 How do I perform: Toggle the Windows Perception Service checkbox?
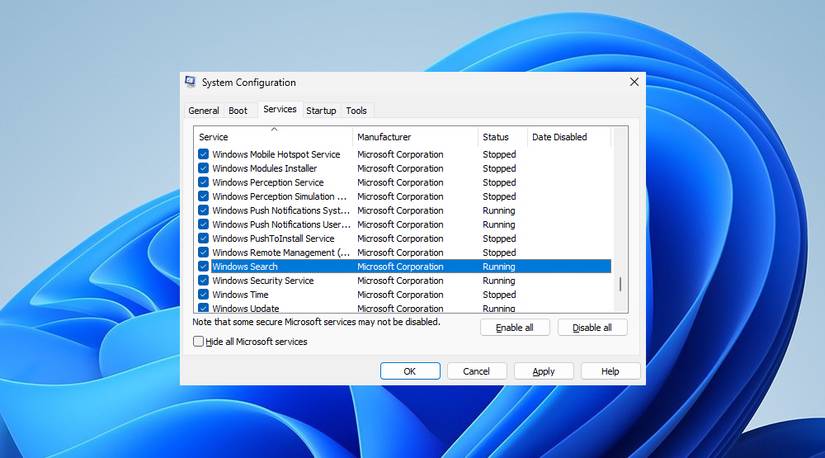click(204, 182)
